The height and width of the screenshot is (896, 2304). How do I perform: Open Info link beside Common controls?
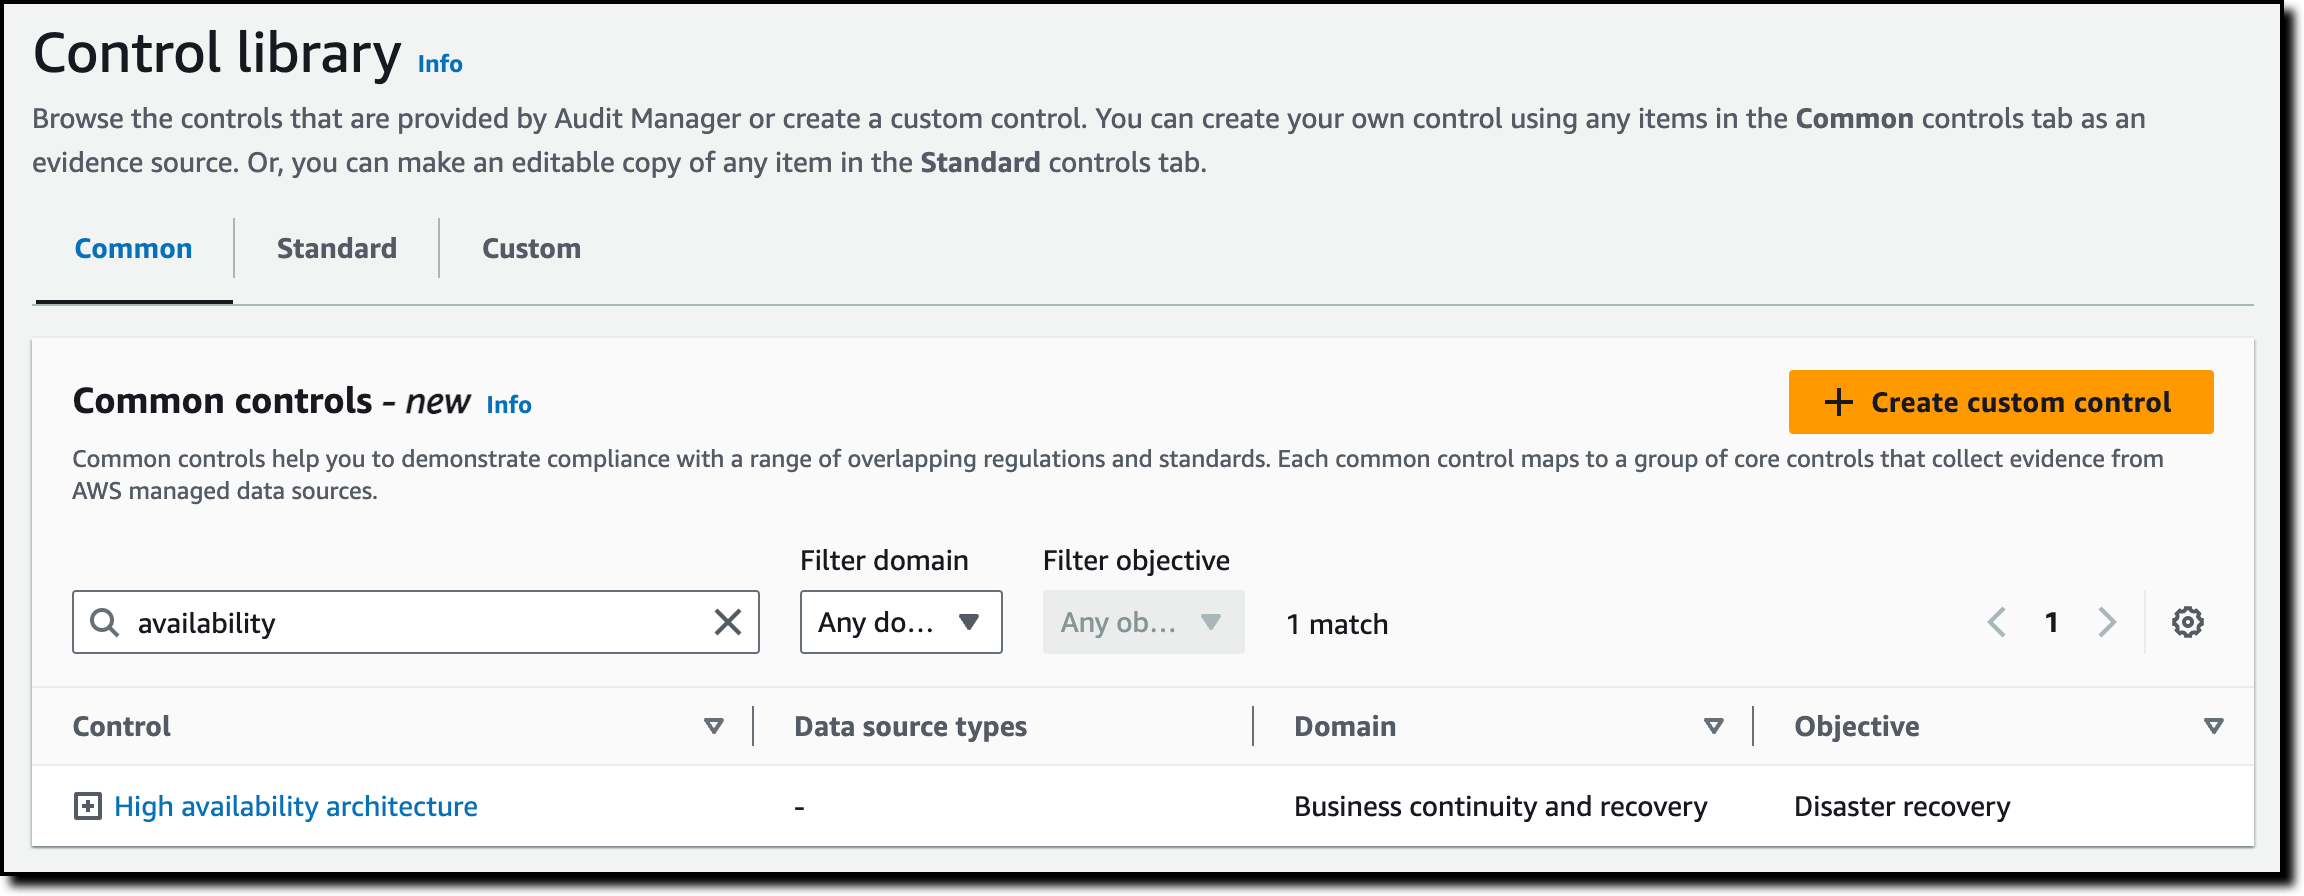pyautogui.click(x=509, y=405)
